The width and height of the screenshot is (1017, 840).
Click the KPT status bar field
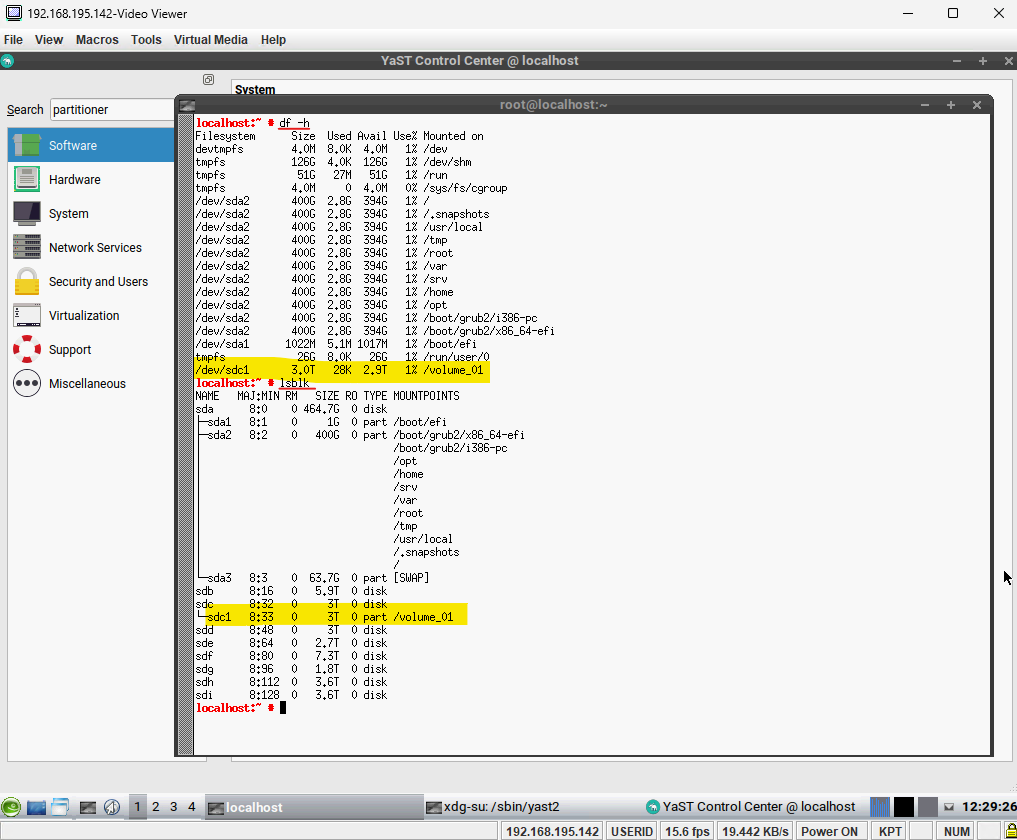[891, 832]
